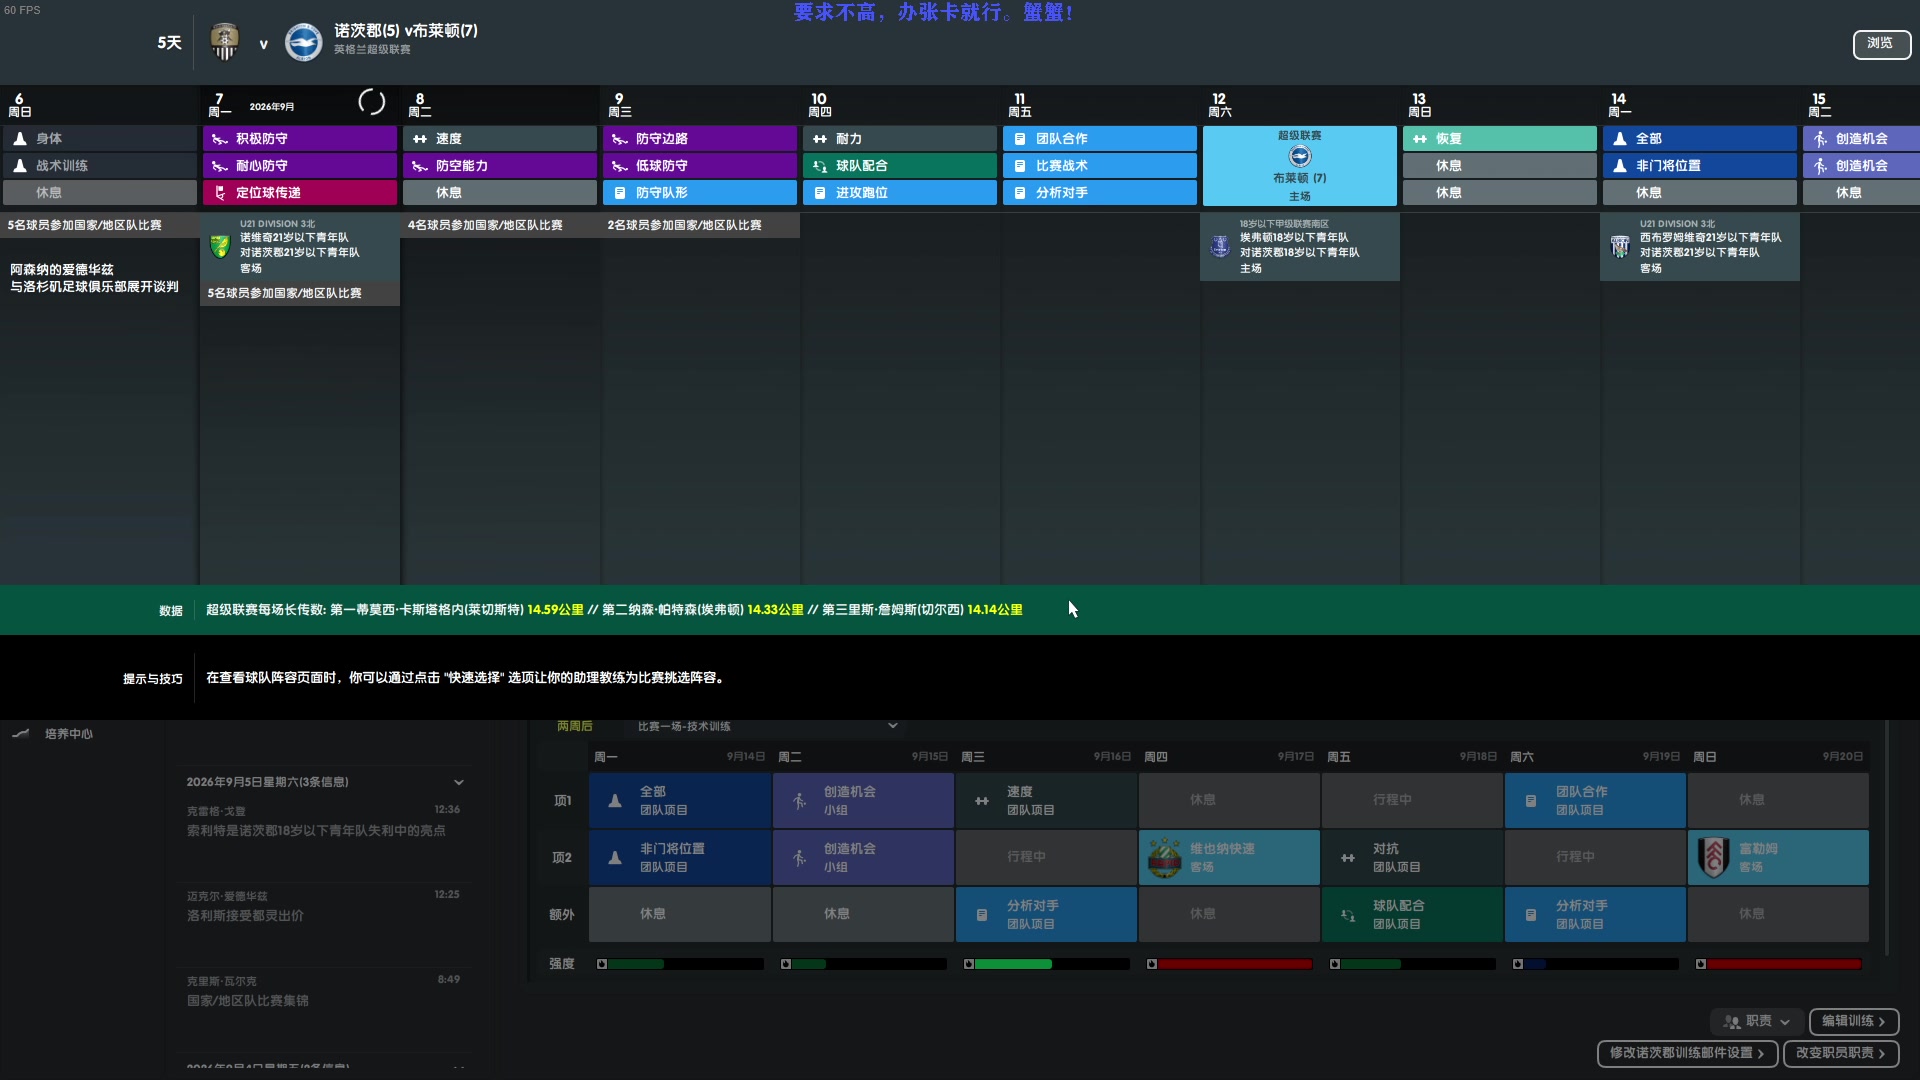Click the Wednesday 9月16日 intensity bar

(1052, 964)
